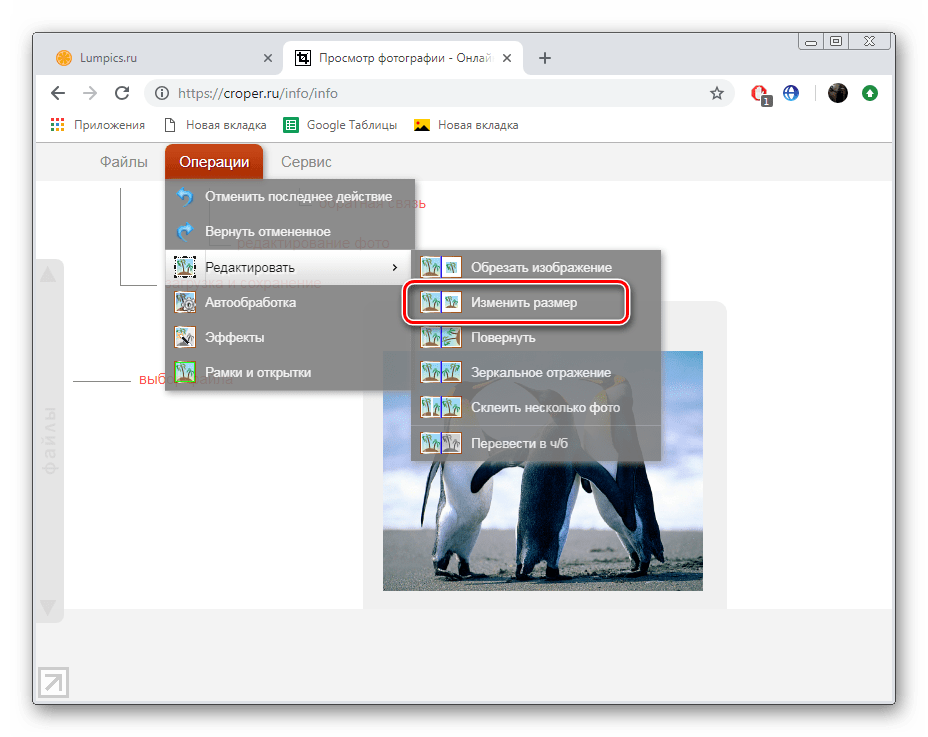Go back with the browser back arrow
The height and width of the screenshot is (737, 928).
click(x=58, y=93)
